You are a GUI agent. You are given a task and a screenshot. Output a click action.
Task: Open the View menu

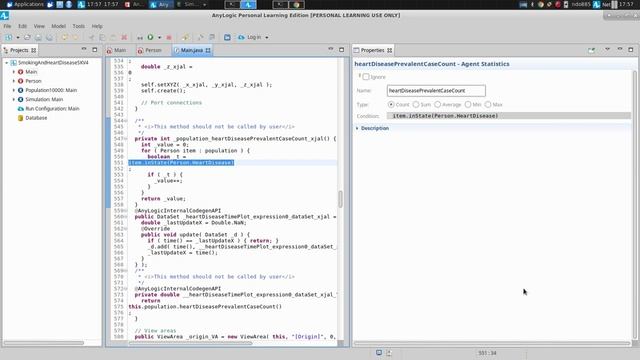coord(39,26)
